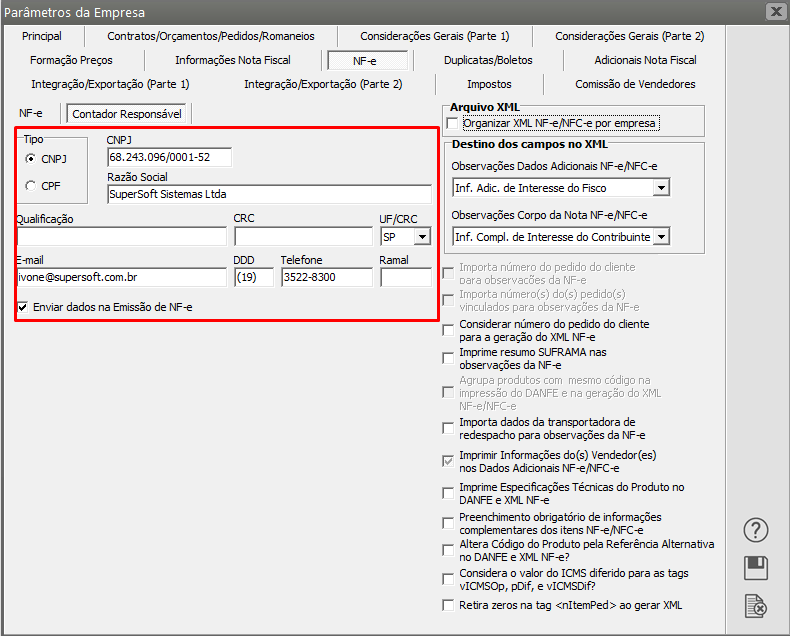The width and height of the screenshot is (790, 636).
Task: Uncheck Enviar dados na Emissão de NF-e
Action: point(23,307)
